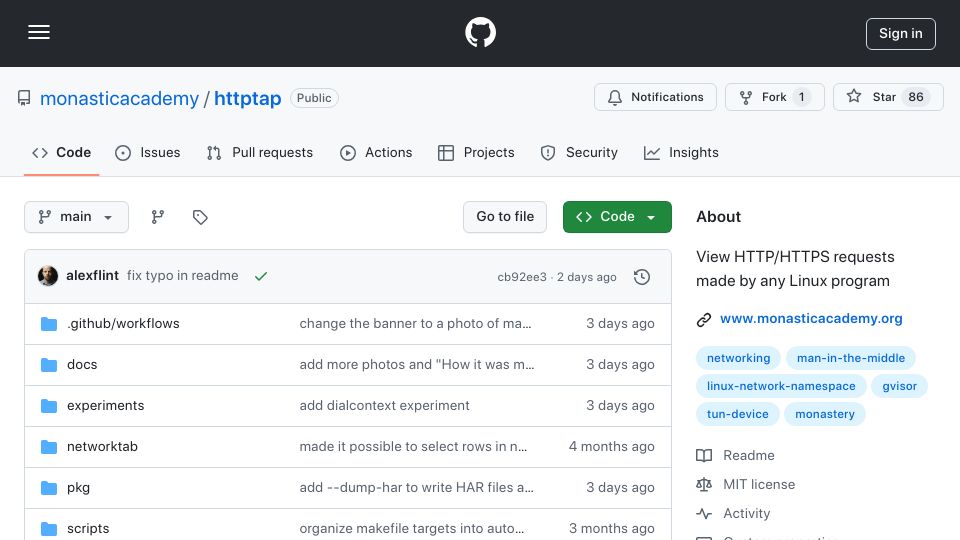
Task: Click the book icon beside Readme
Action: (704, 456)
